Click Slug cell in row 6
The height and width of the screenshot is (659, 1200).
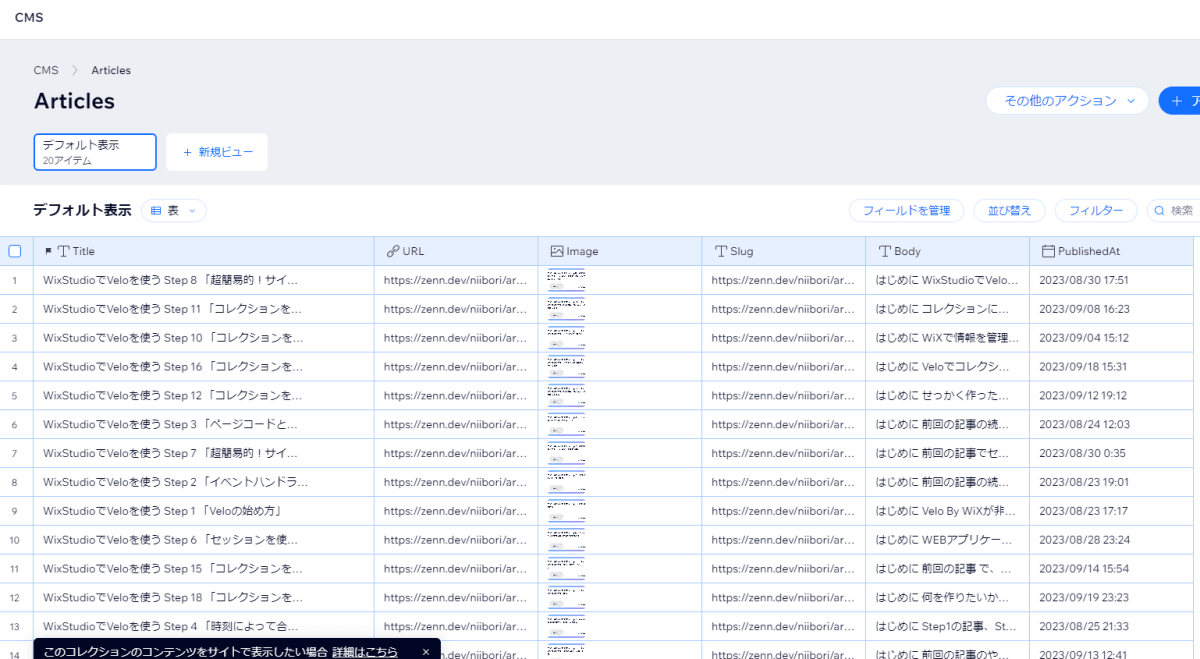784,425
